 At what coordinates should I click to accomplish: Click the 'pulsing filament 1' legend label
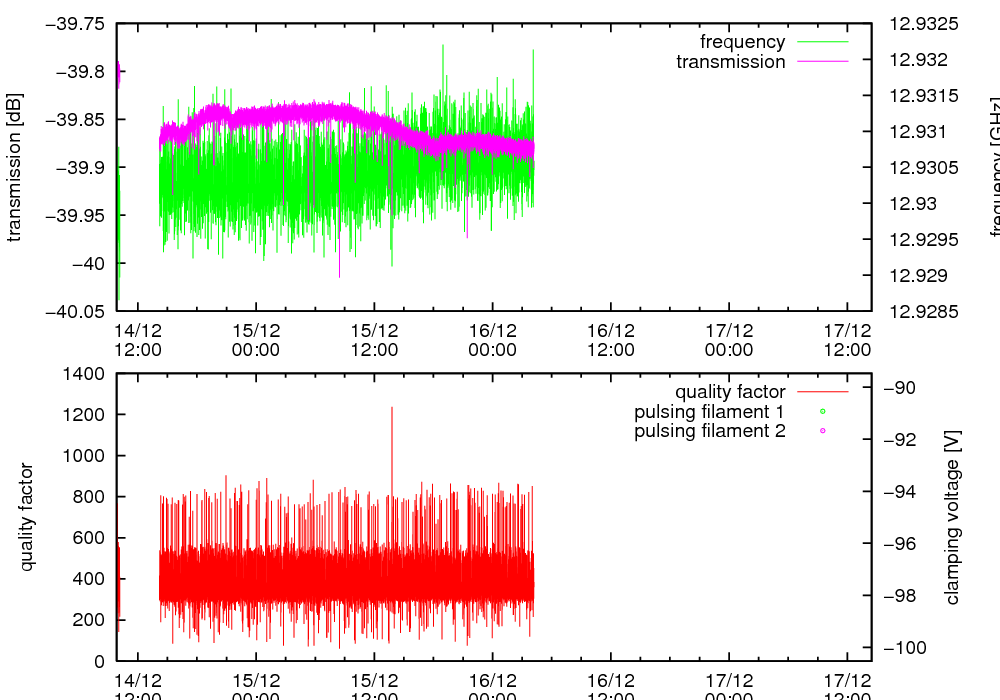(709, 412)
